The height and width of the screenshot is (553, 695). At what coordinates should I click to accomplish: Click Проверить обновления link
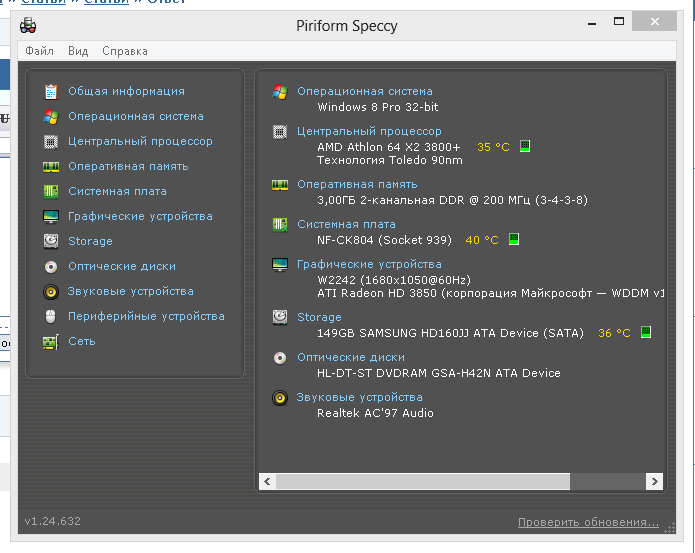(x=589, y=522)
